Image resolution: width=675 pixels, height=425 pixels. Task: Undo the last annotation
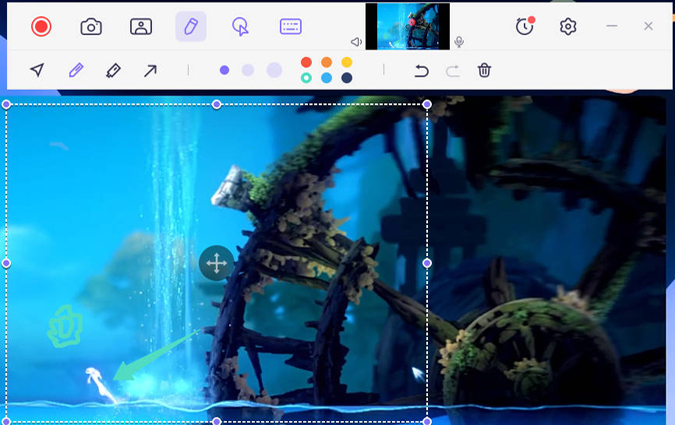421,71
